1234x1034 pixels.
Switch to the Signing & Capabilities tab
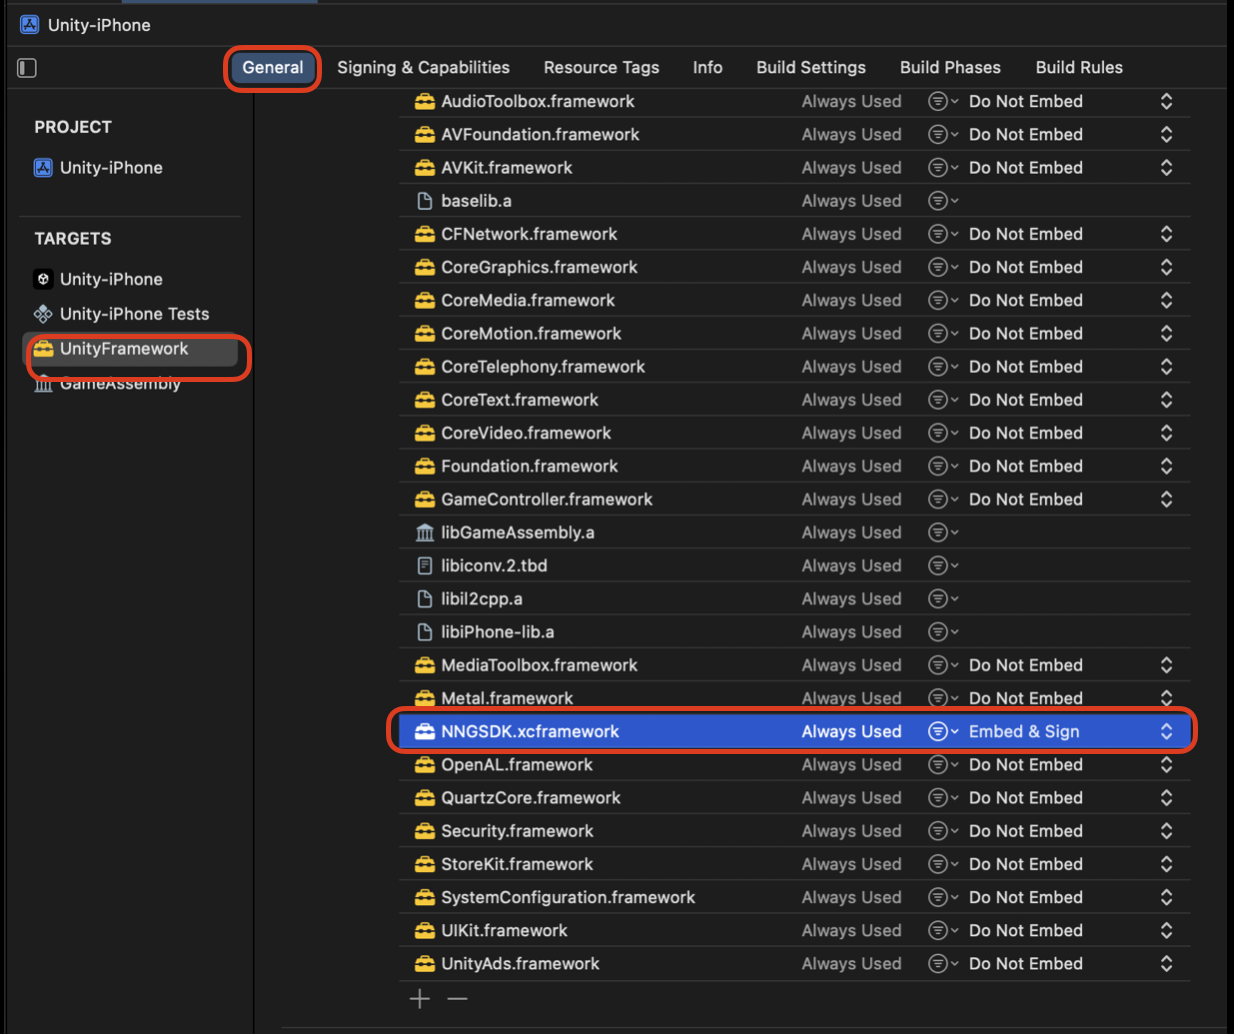(423, 68)
